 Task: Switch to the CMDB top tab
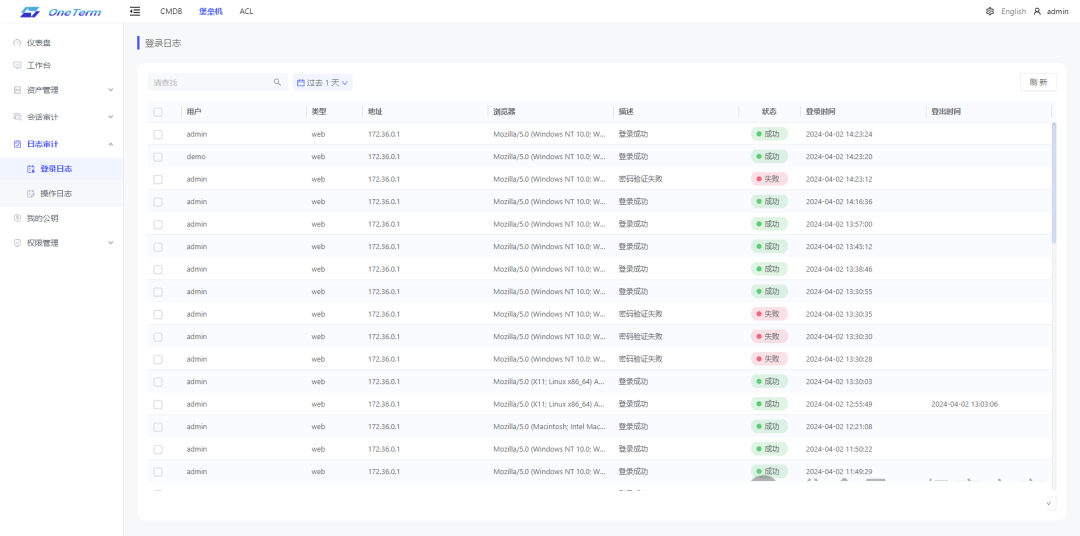pos(171,11)
